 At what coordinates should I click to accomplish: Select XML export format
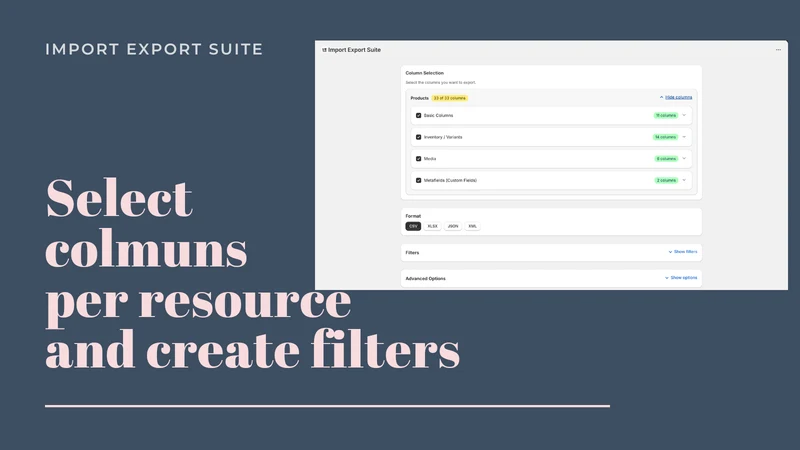[x=472, y=226]
